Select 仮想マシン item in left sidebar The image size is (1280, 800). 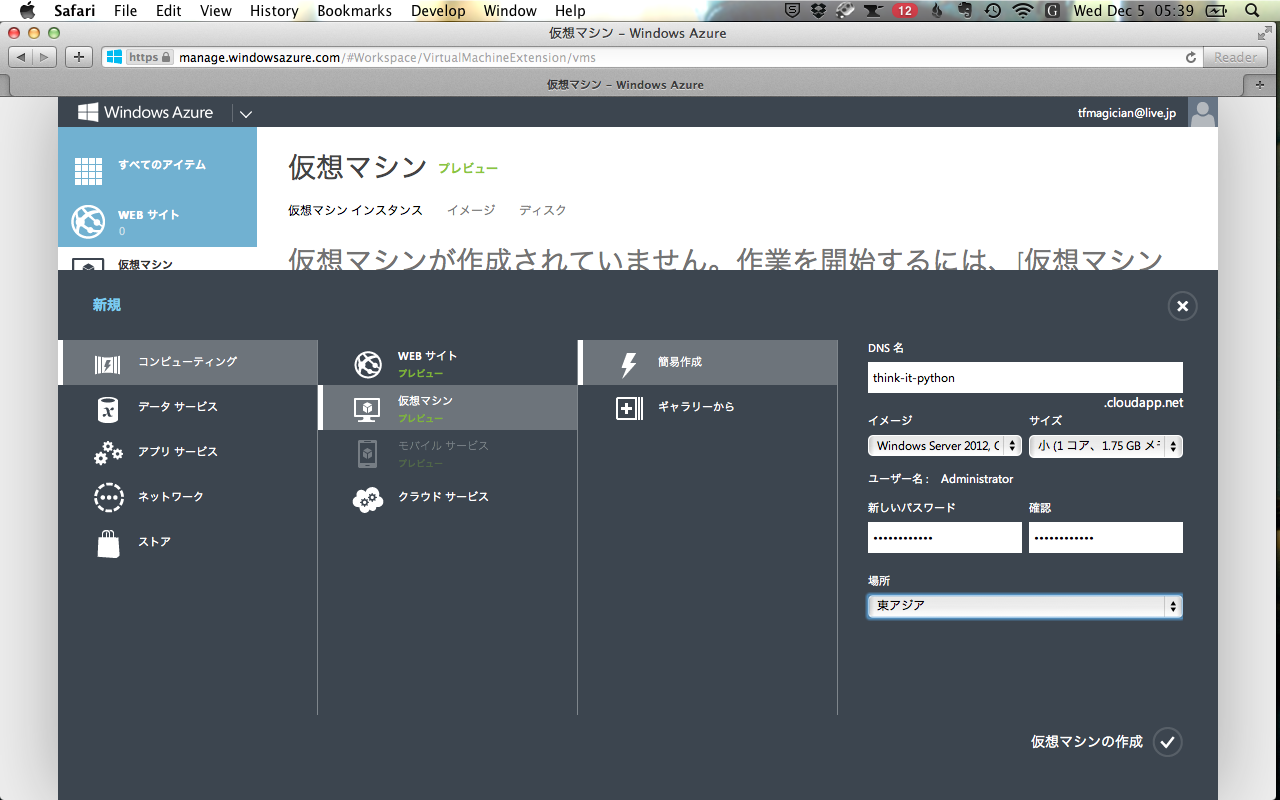[157, 260]
